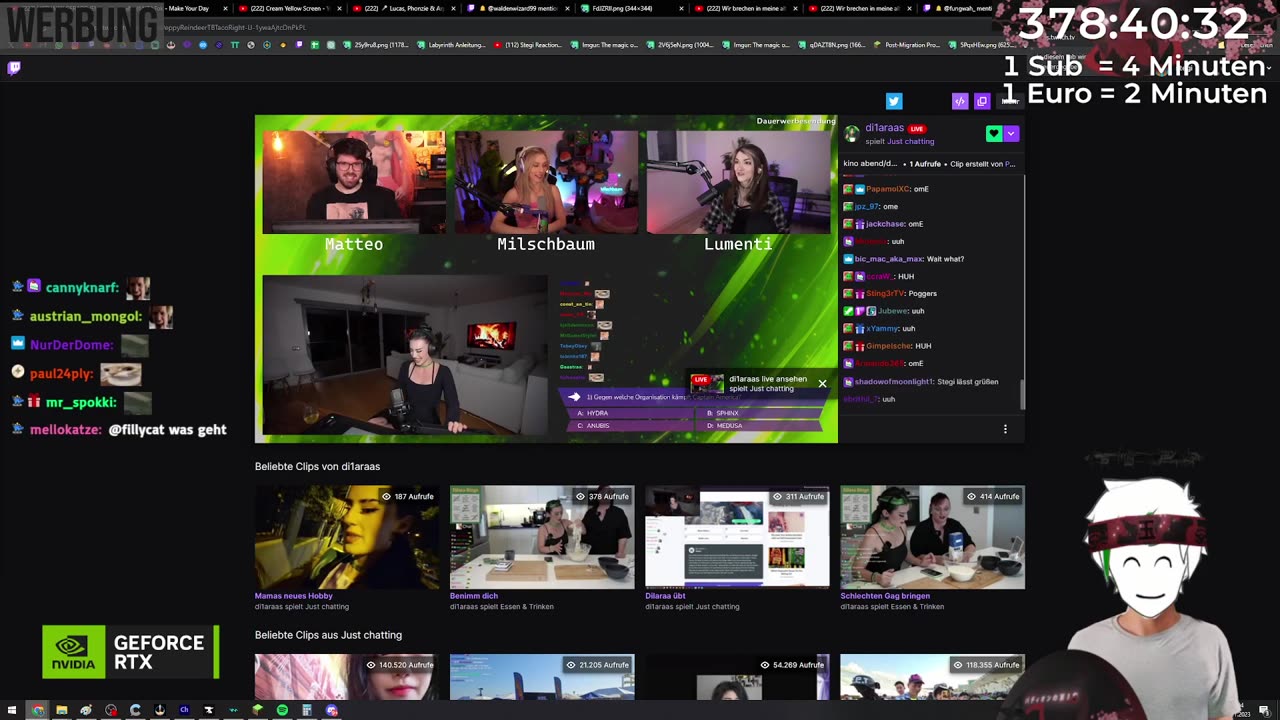Open the Twitch home logo

tap(14, 68)
